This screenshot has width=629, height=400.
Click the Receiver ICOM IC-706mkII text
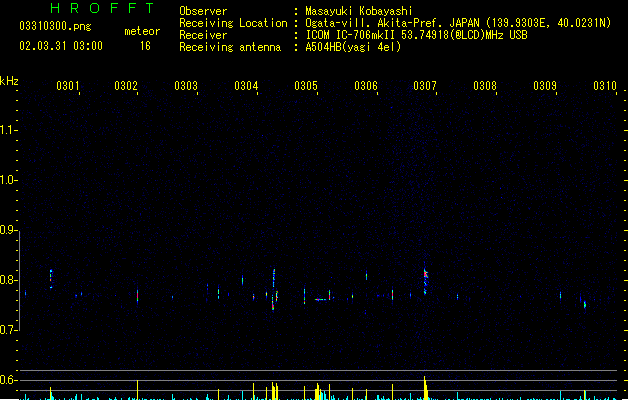pos(416,35)
